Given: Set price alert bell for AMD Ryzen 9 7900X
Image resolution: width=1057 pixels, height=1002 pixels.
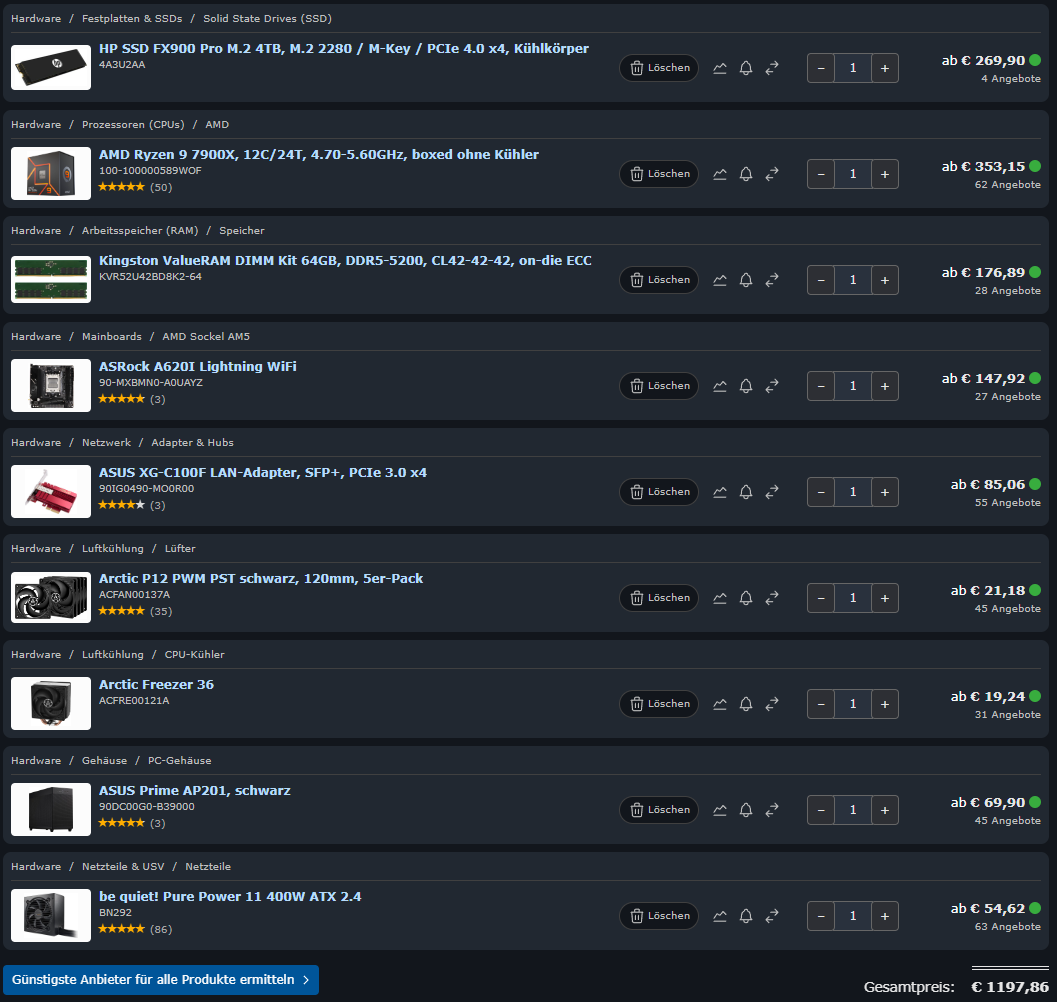Looking at the screenshot, I should 746,174.
